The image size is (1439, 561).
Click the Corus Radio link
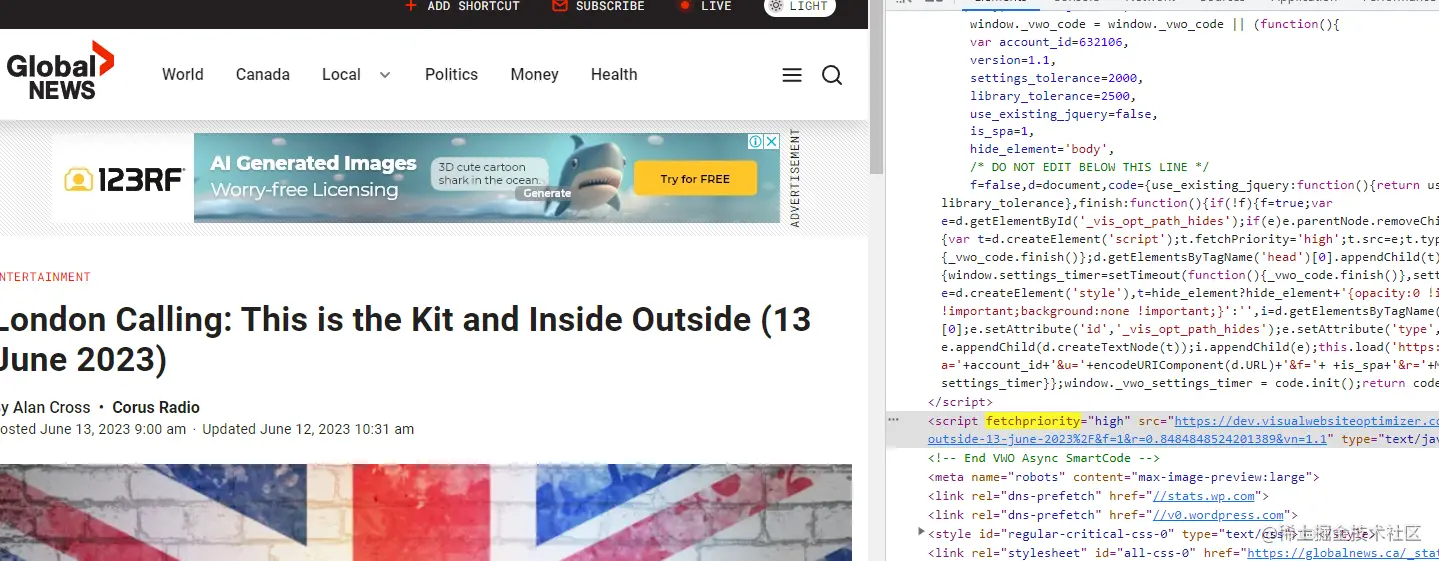156,408
